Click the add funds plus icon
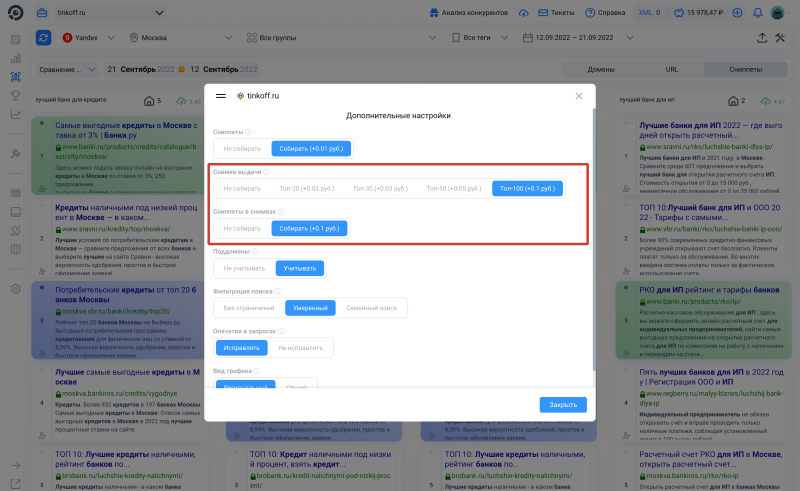The width and height of the screenshot is (800, 491). click(x=736, y=12)
